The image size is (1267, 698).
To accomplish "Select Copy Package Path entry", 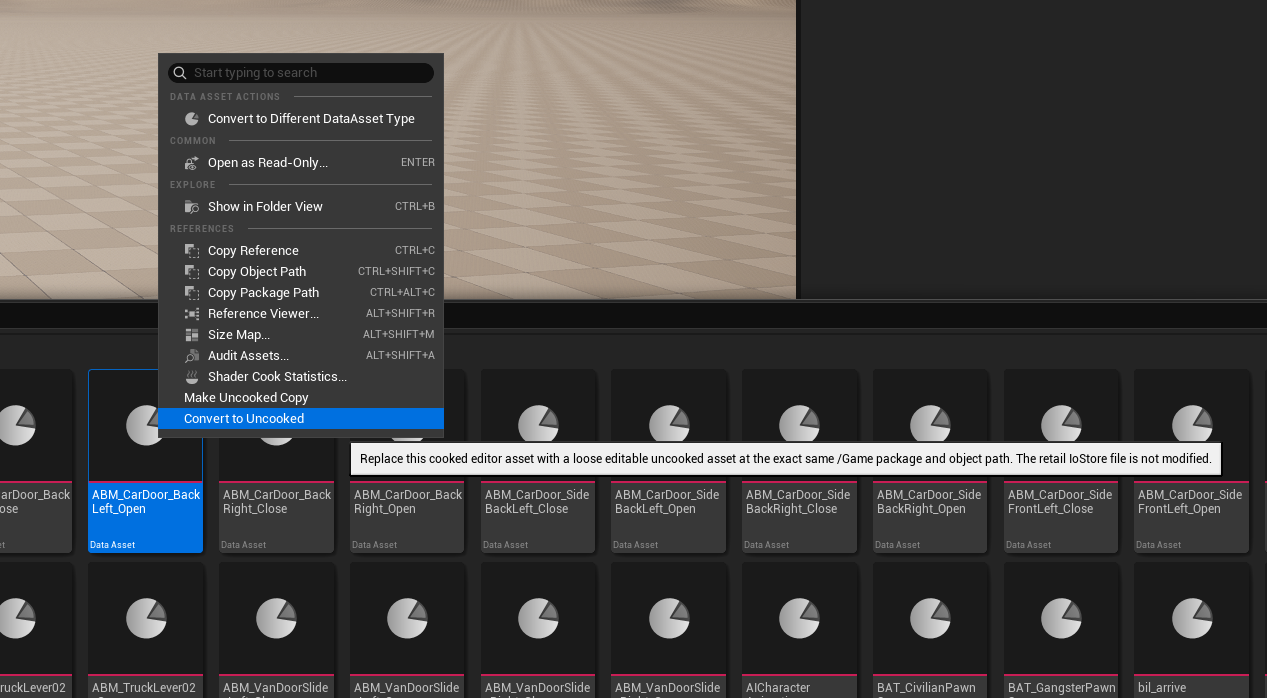I will coord(301,293).
